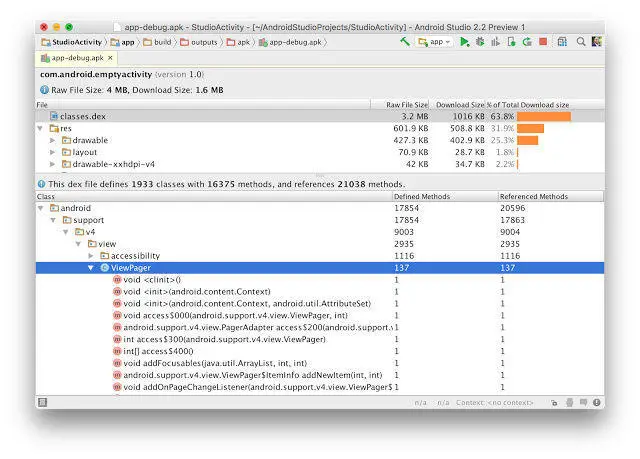Select <init> with Context, AttributeSet method
The height and width of the screenshot is (459, 640).
click(x=320, y=303)
